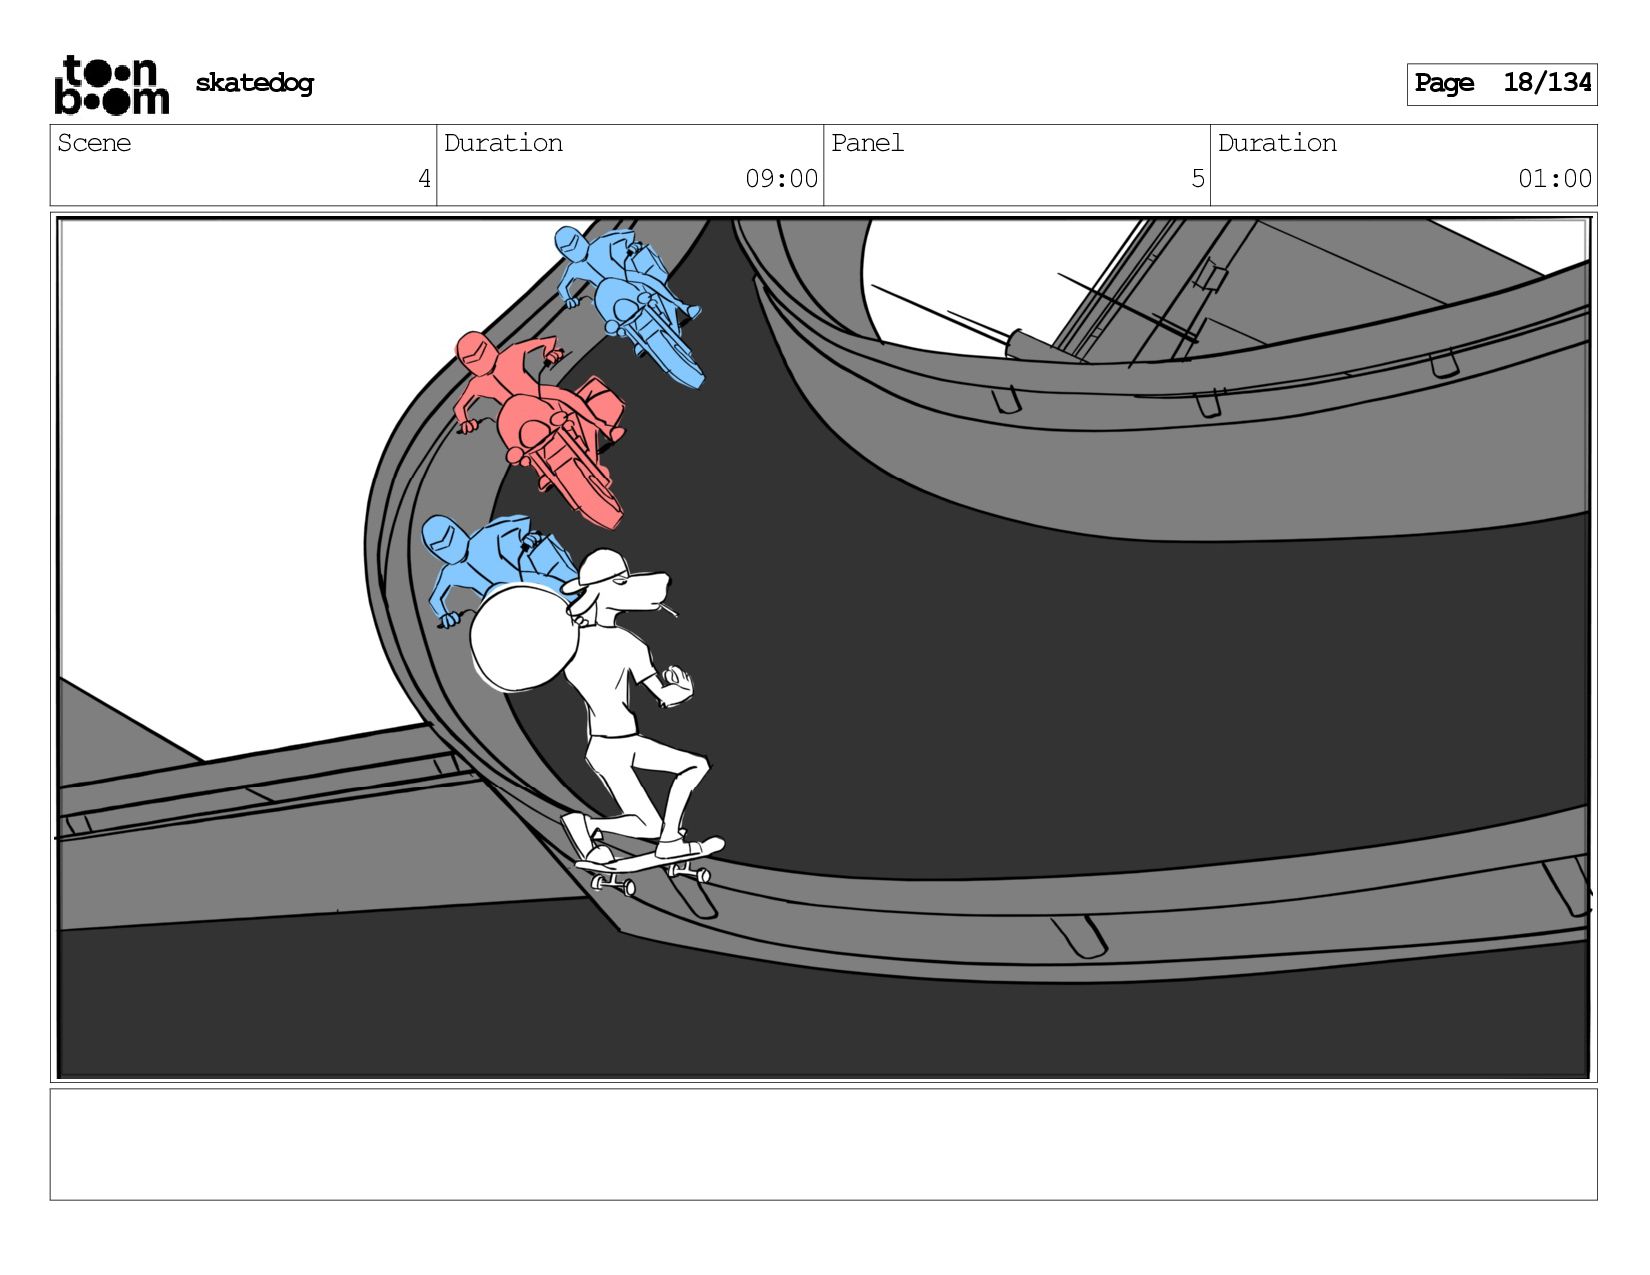Select the 'skatedog' project title

pyautogui.click(x=254, y=83)
